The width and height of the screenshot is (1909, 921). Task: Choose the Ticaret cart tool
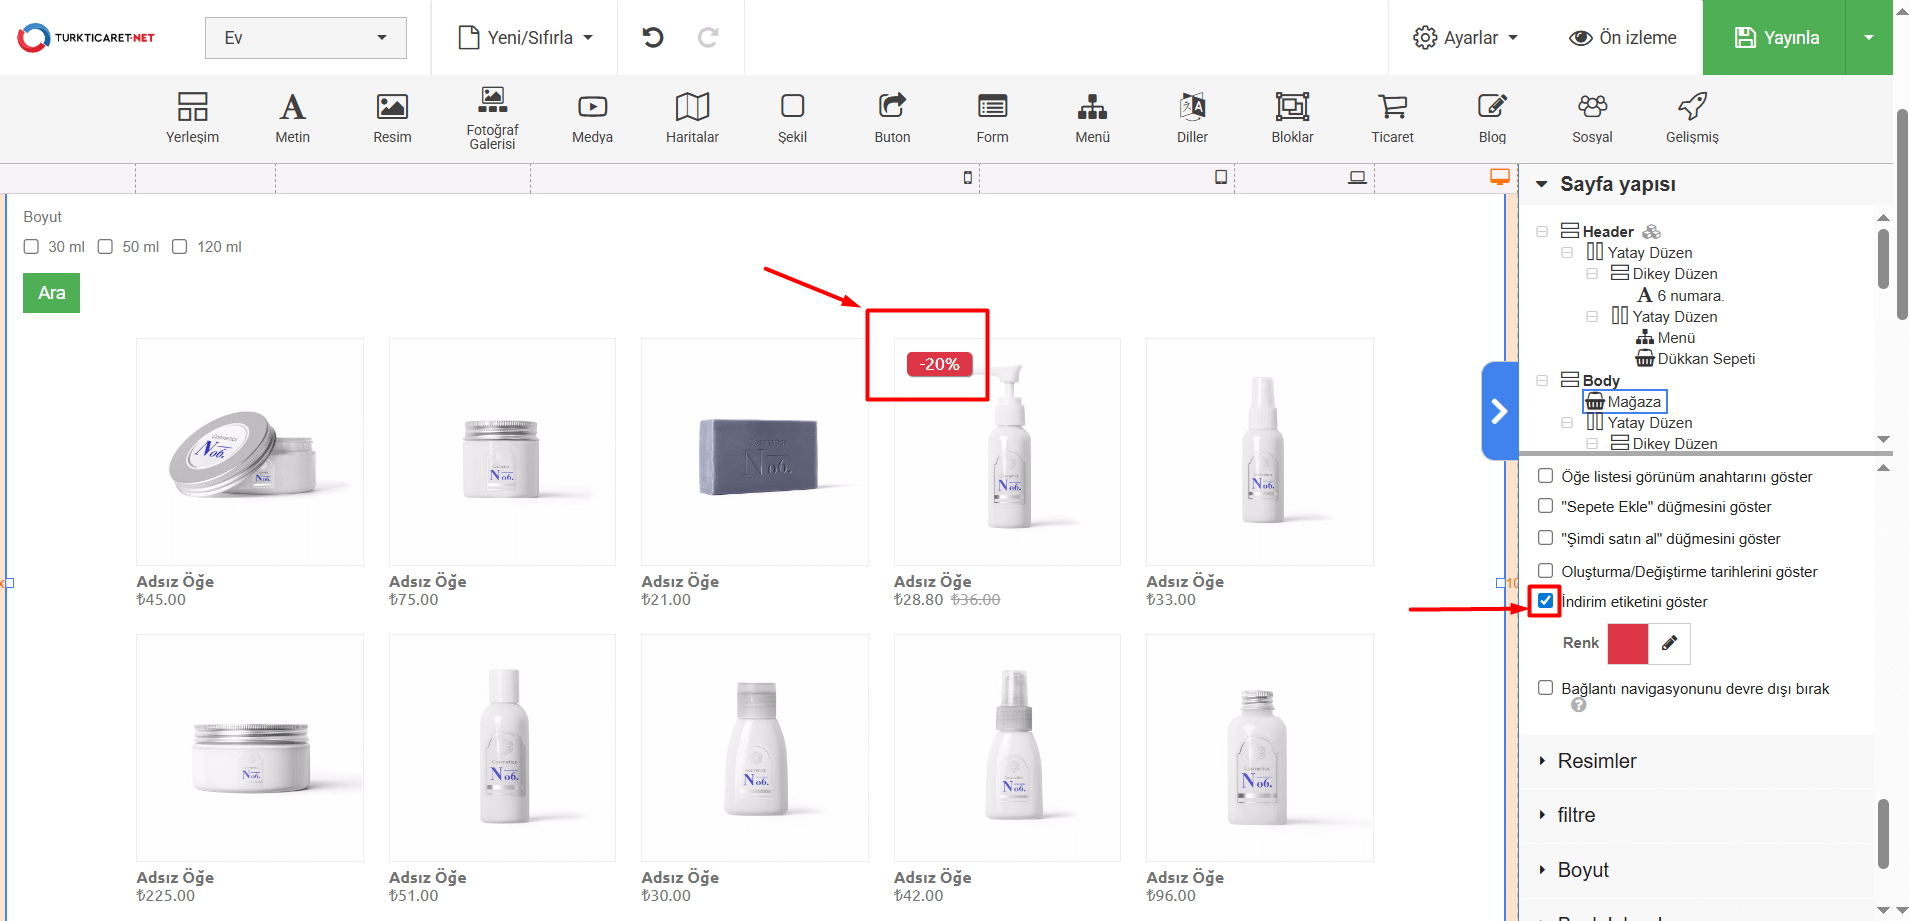coord(1392,117)
